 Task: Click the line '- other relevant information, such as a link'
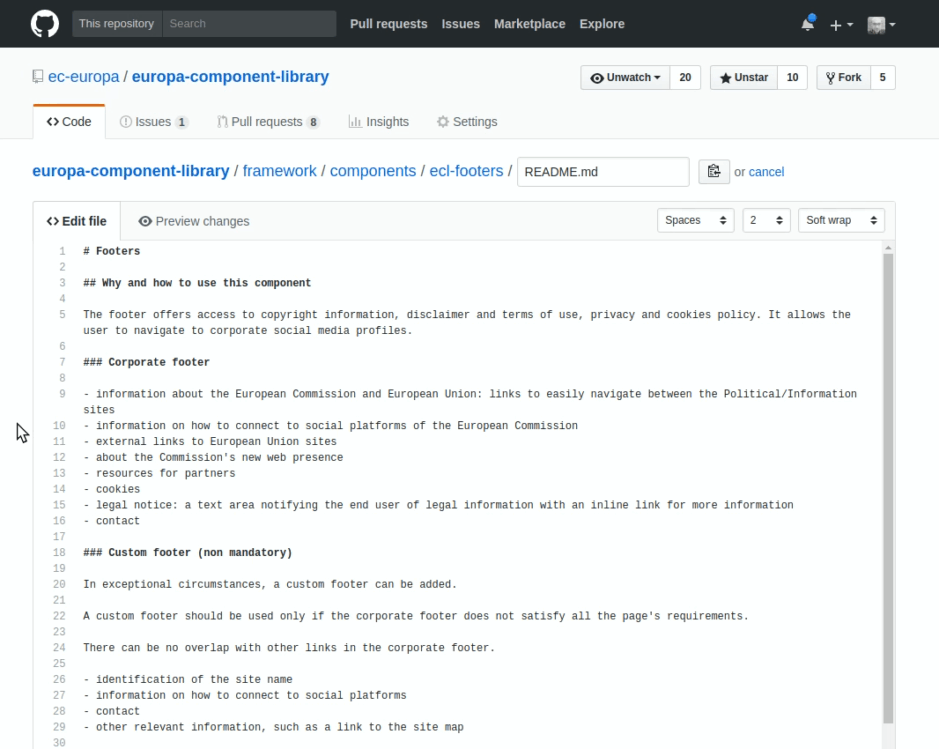pyautogui.click(x=273, y=727)
